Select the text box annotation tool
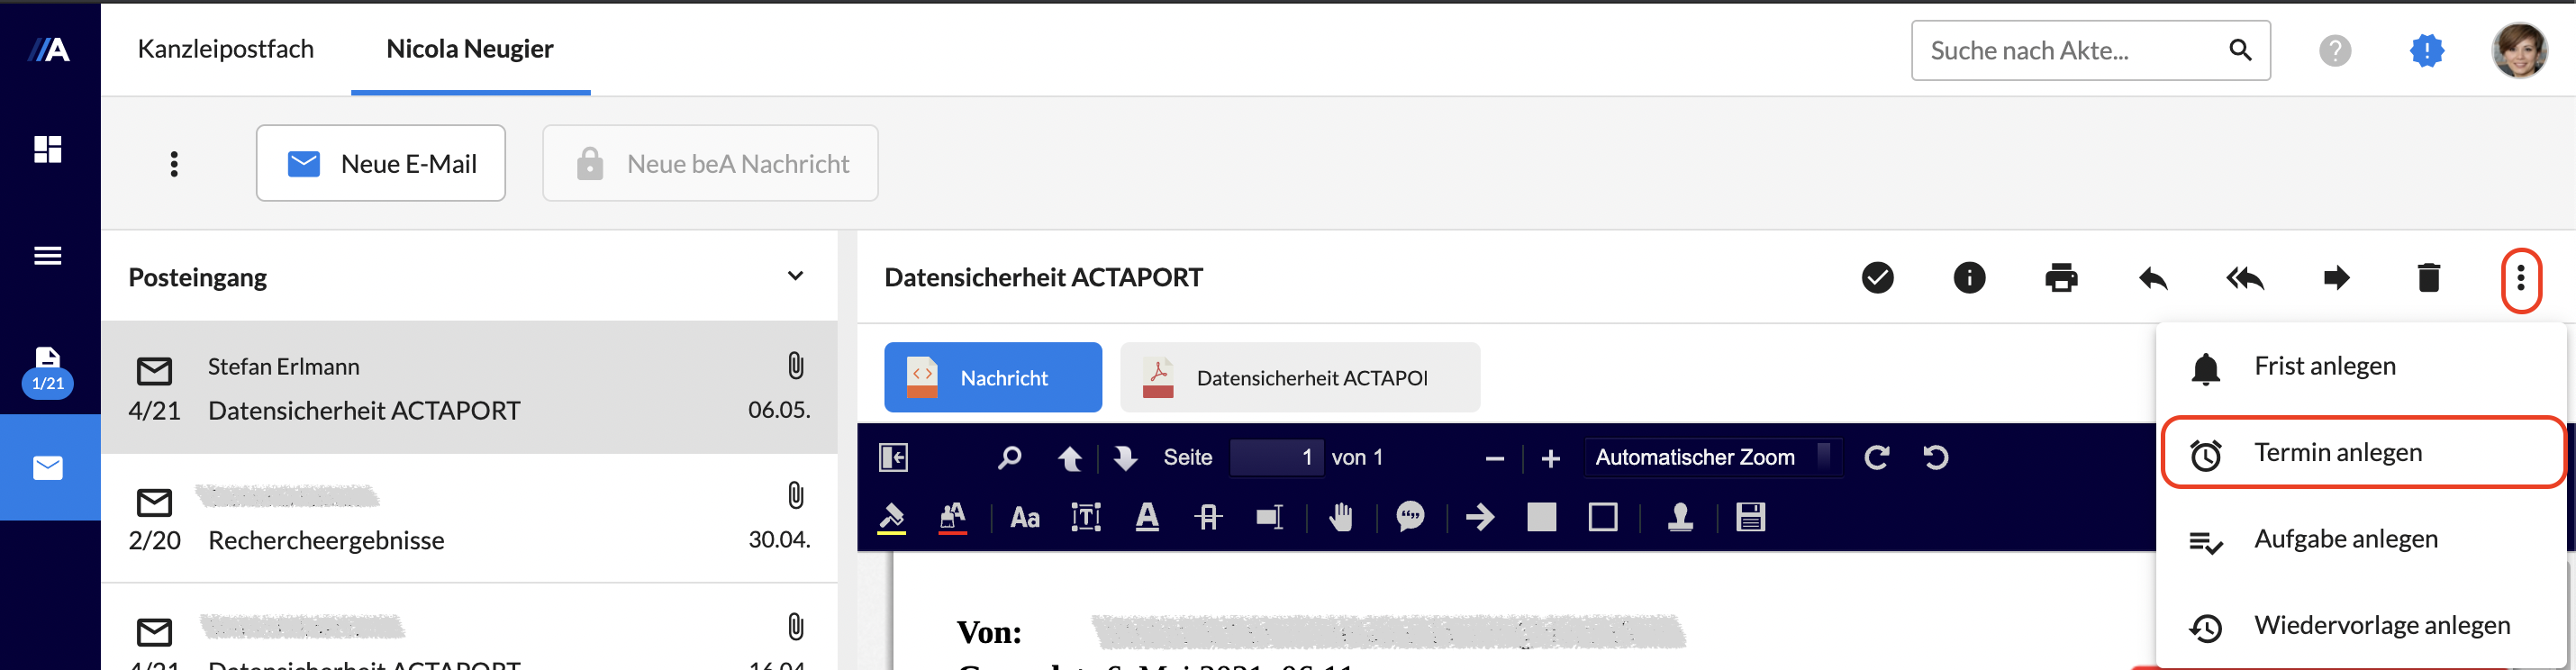2576x670 pixels. point(1086,517)
